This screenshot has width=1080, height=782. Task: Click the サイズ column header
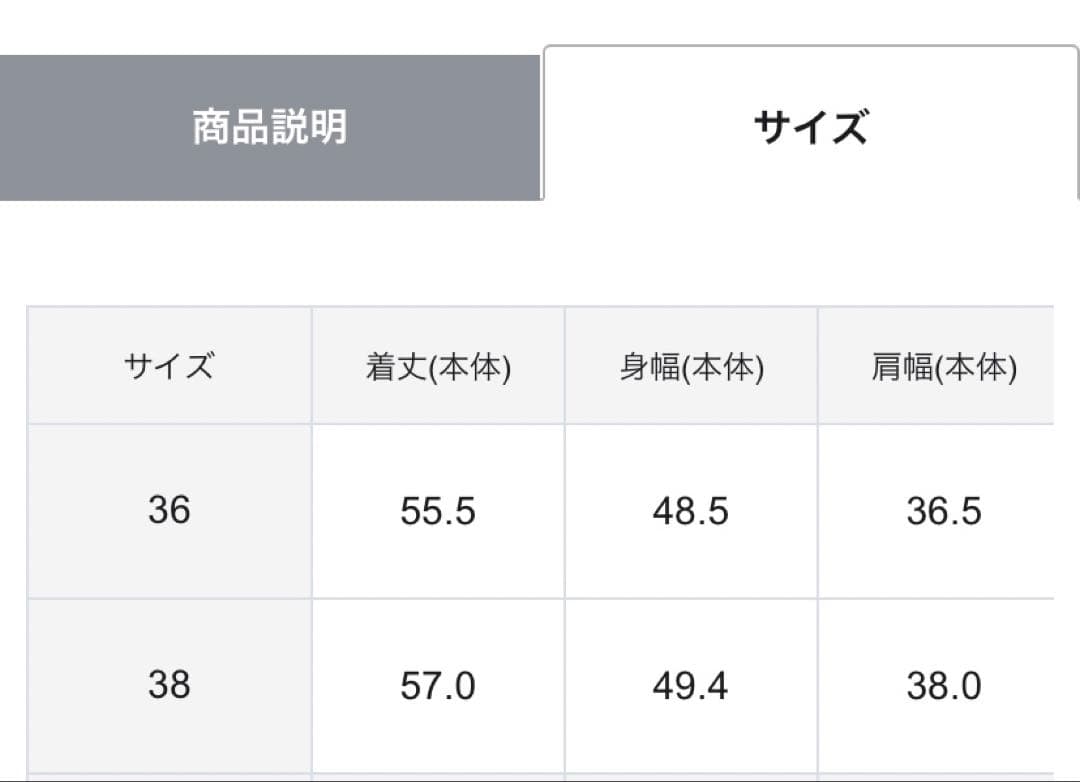pyautogui.click(x=169, y=367)
